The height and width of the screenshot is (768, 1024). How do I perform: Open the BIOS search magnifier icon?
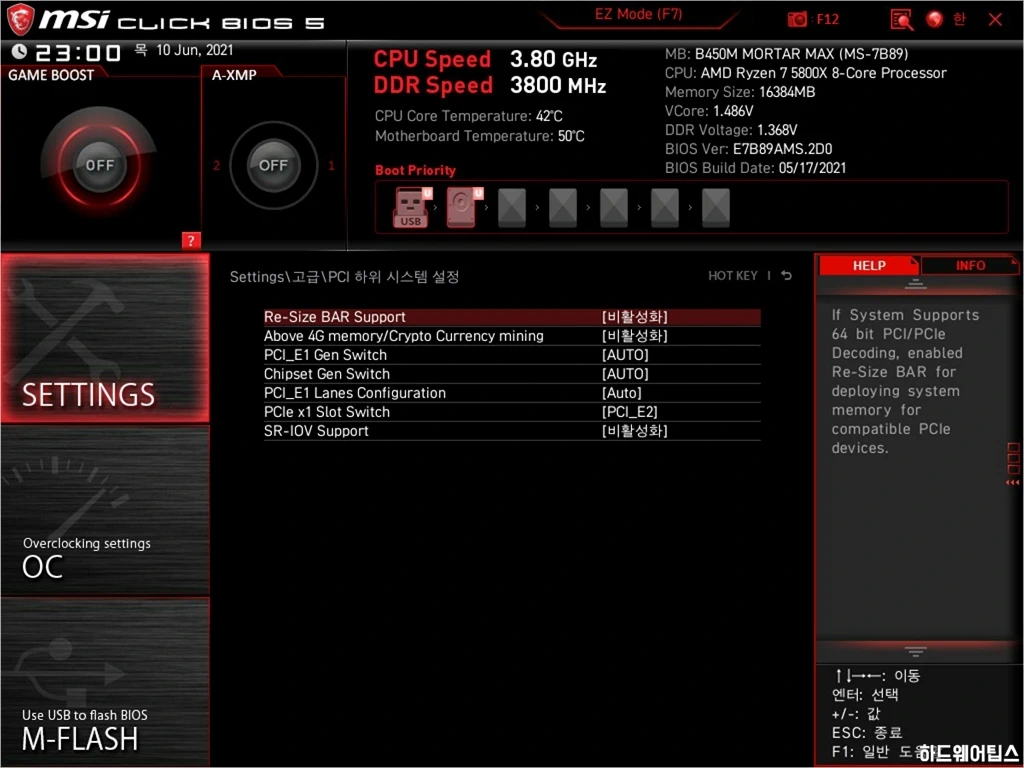(902, 20)
